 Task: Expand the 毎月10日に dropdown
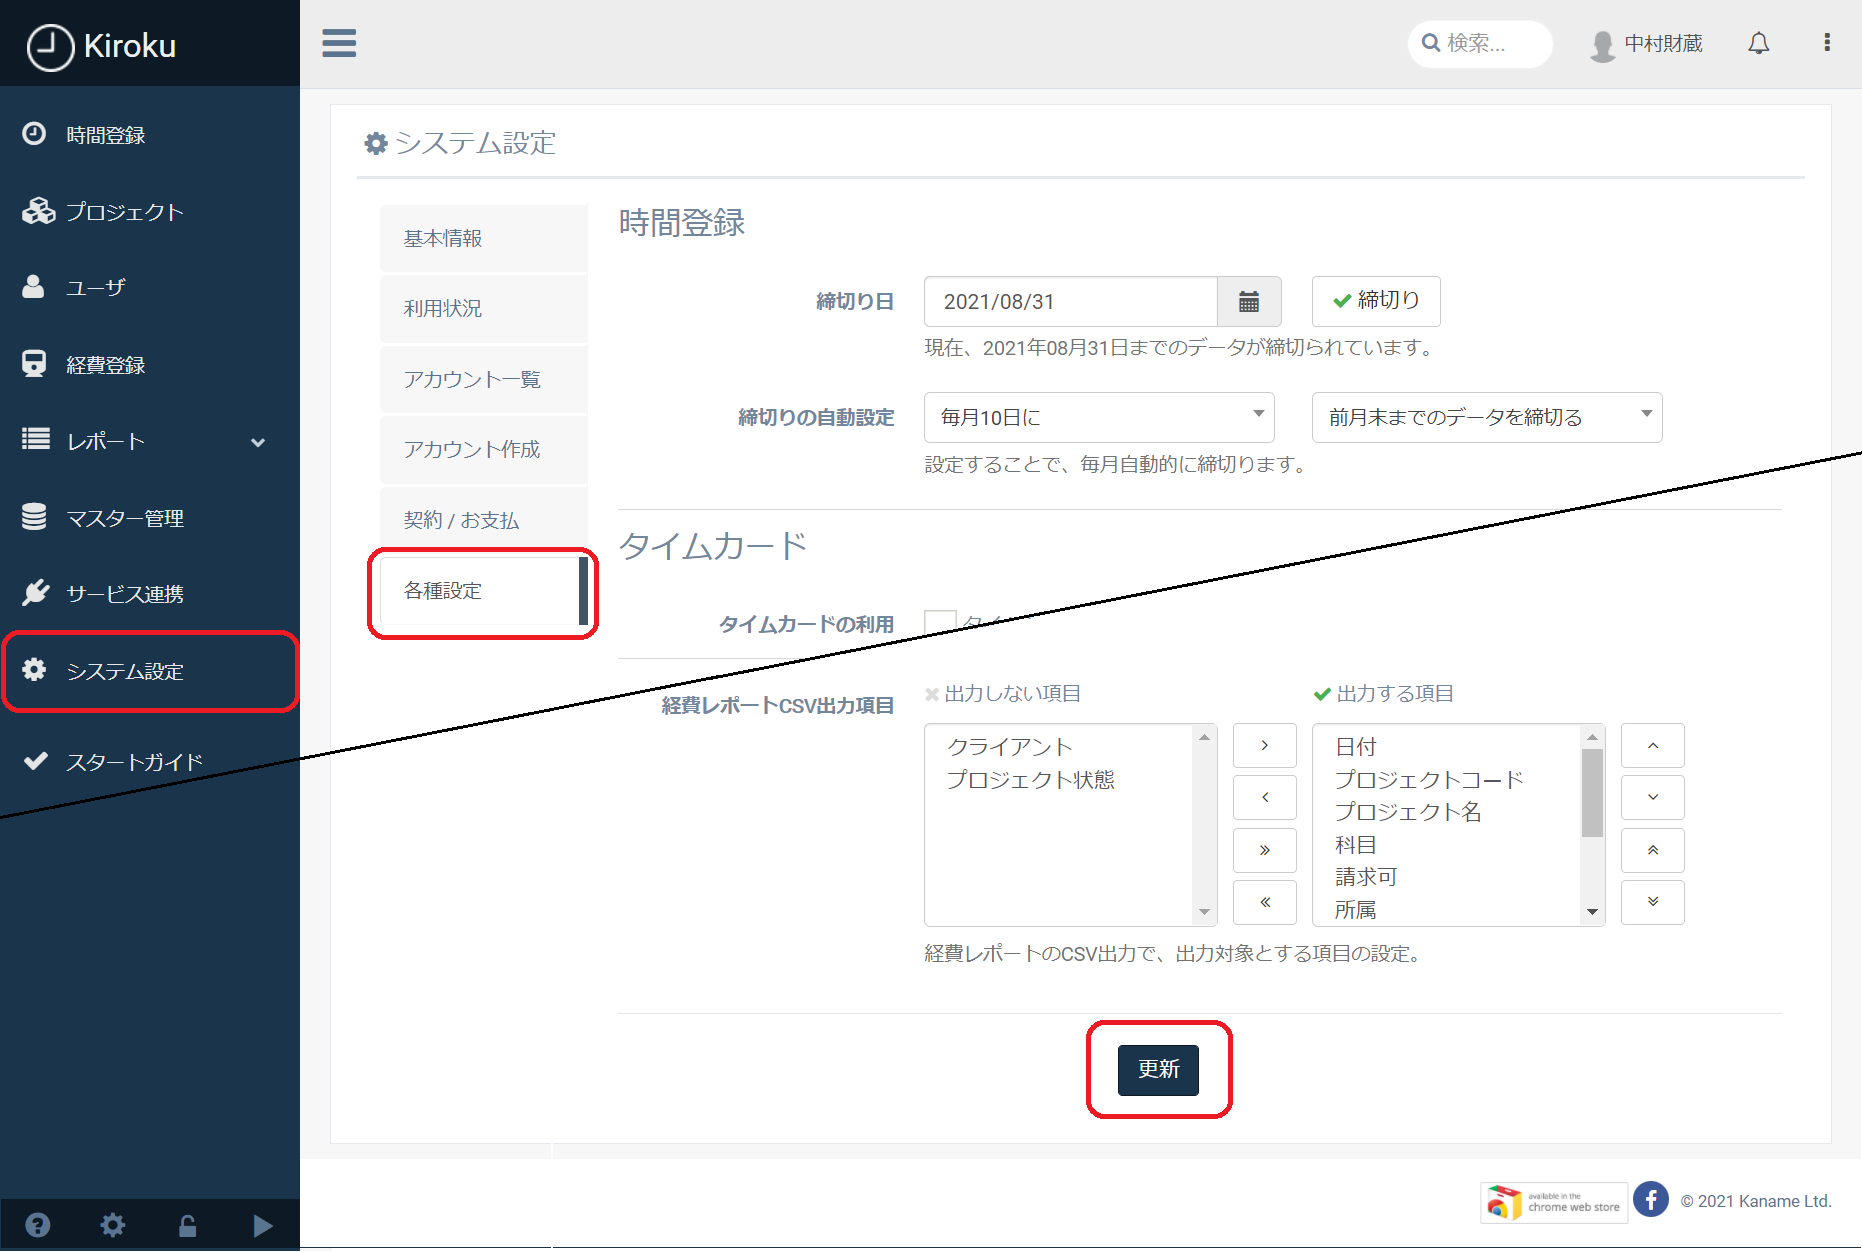[1098, 417]
